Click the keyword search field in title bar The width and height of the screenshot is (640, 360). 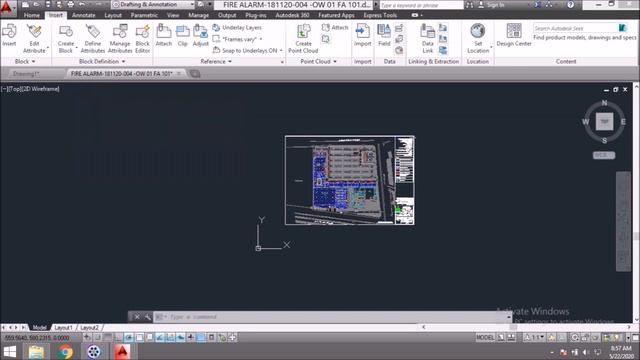(x=421, y=5)
